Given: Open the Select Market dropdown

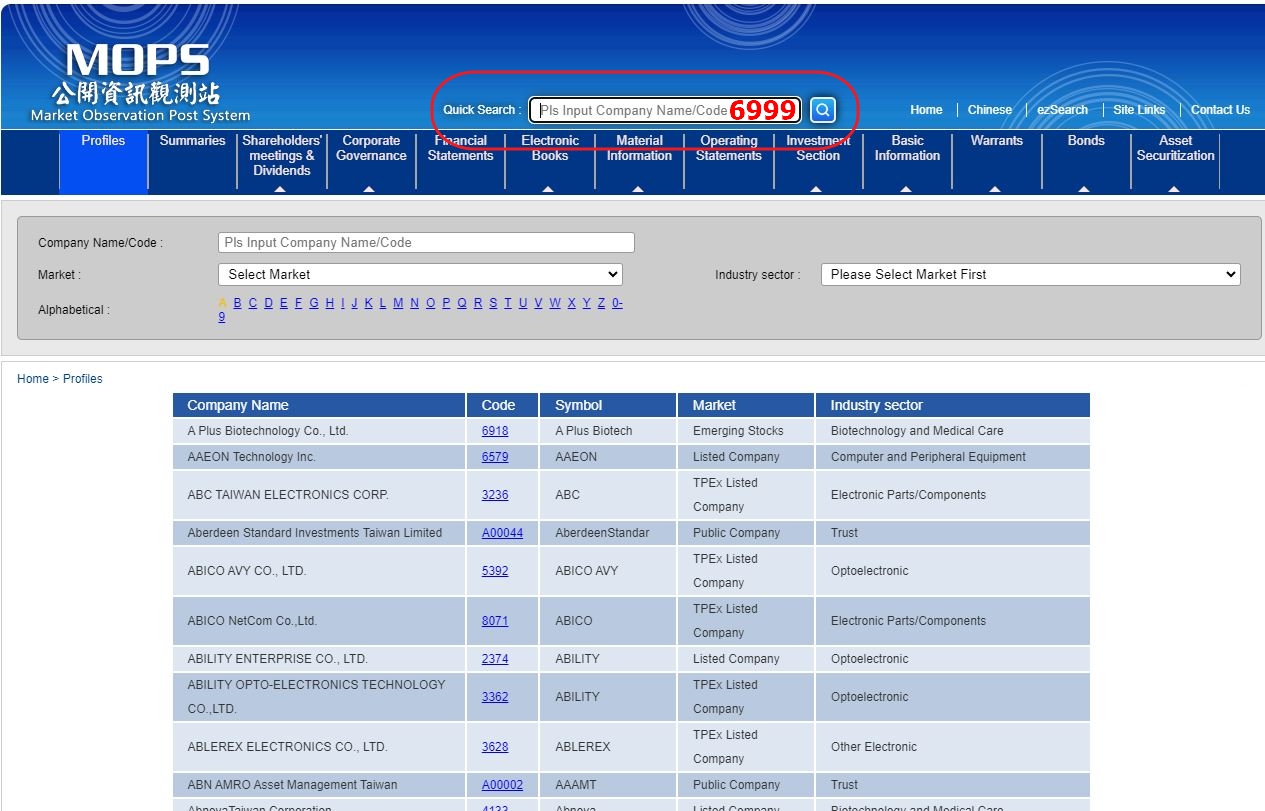Looking at the screenshot, I should (x=420, y=274).
